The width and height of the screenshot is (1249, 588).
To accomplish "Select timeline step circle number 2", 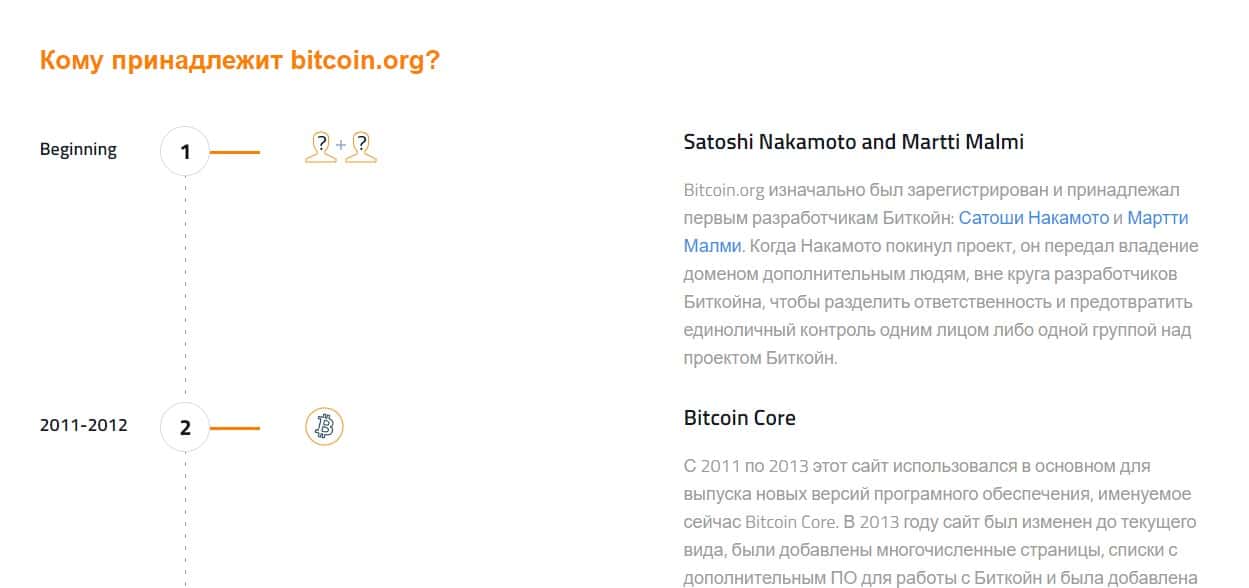I will [x=185, y=427].
